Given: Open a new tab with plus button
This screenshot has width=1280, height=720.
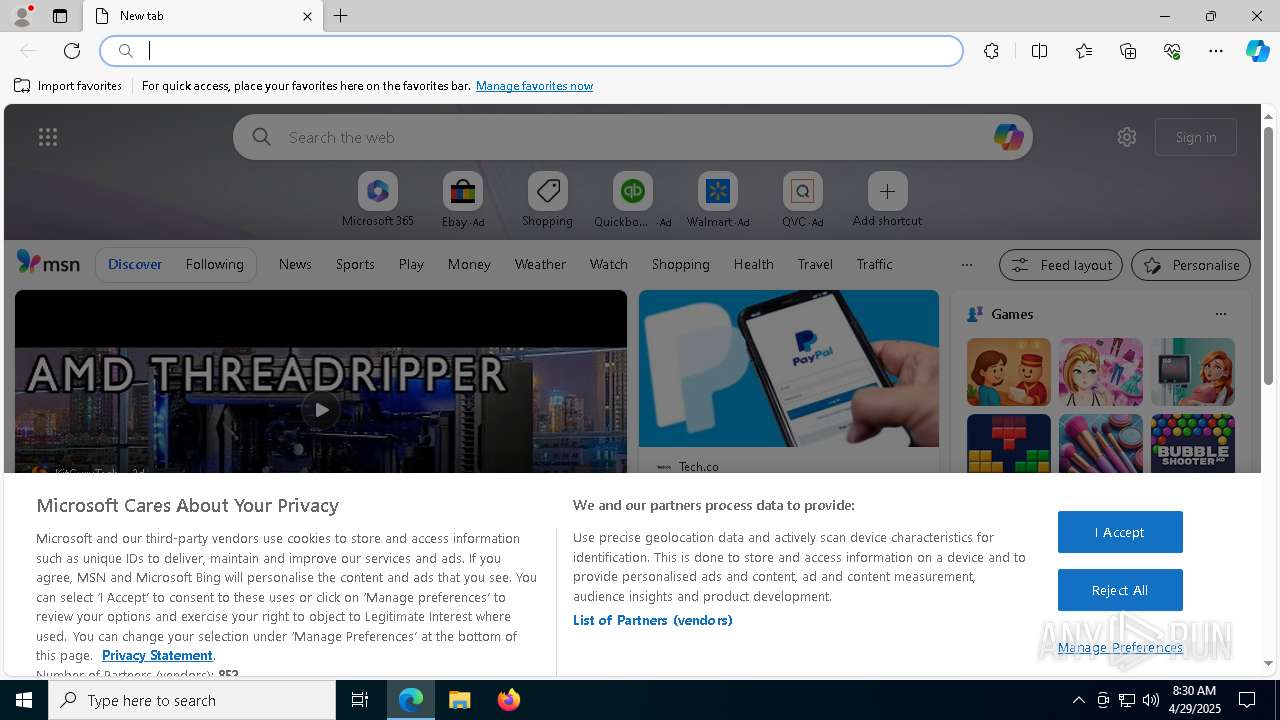Looking at the screenshot, I should coord(341,16).
